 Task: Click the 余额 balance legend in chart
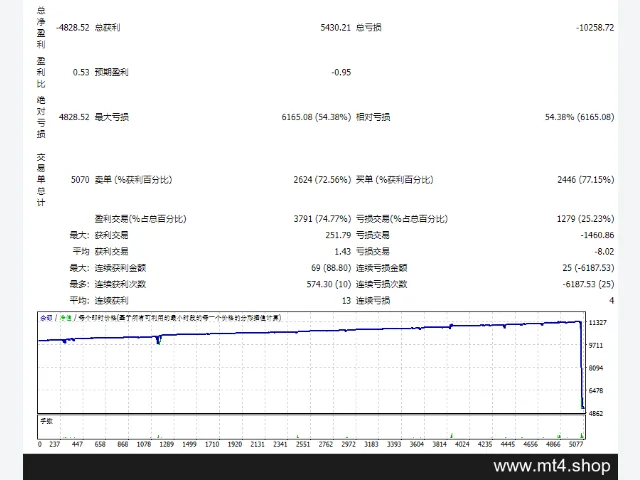click(x=46, y=318)
